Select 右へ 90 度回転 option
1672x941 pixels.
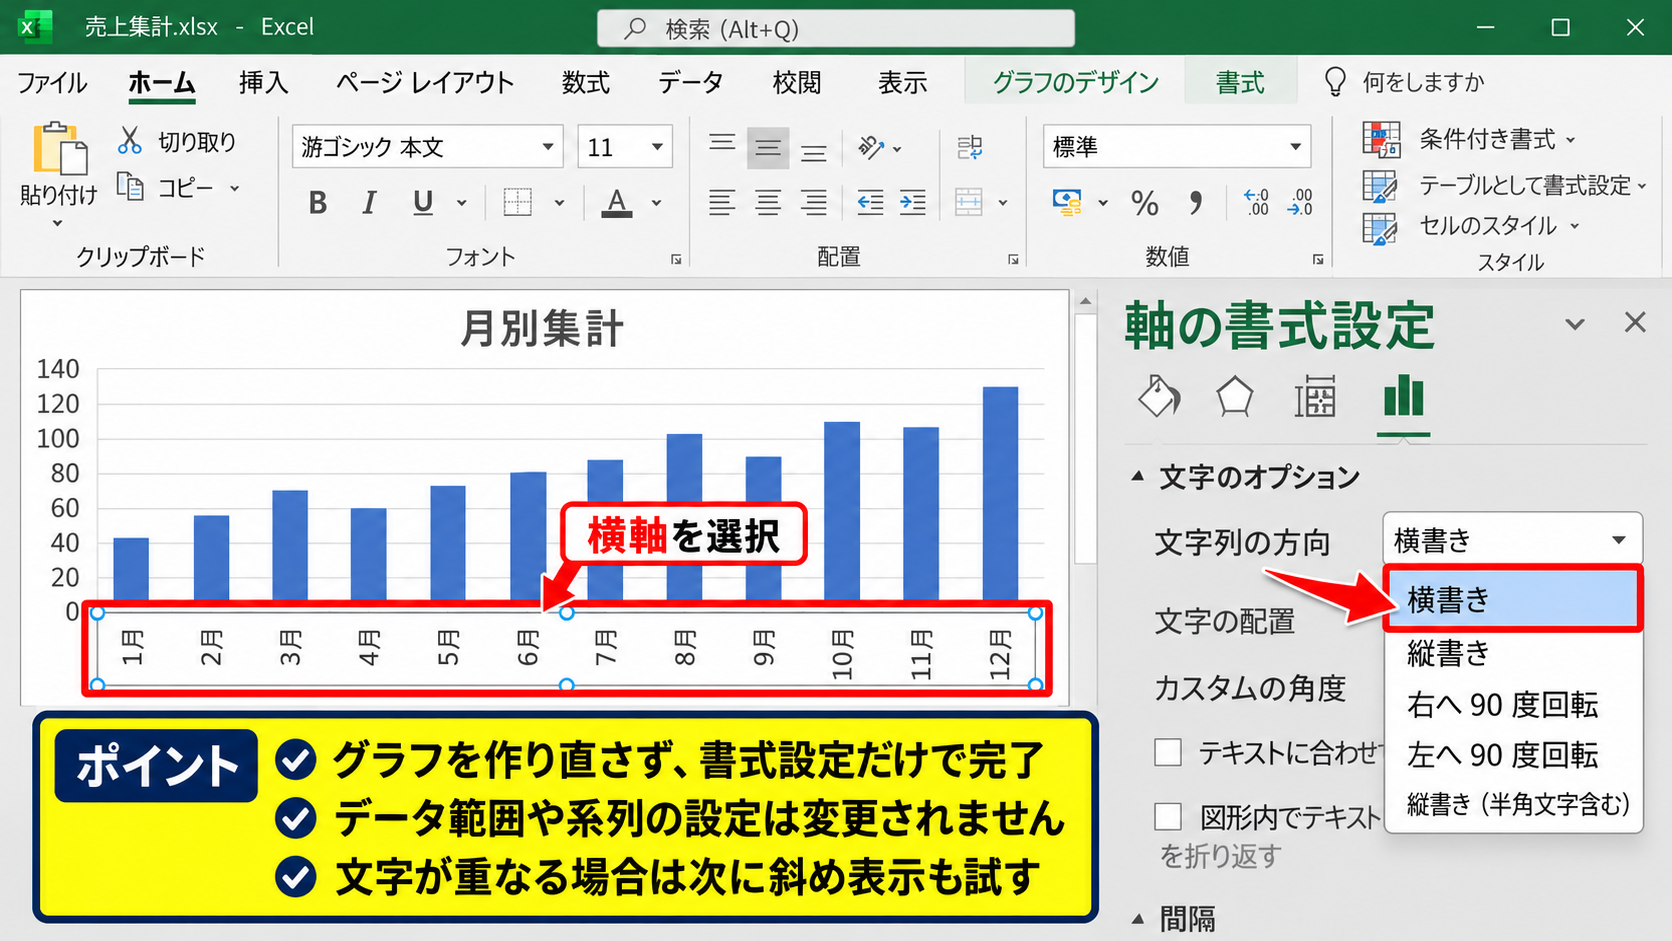pos(1512,704)
